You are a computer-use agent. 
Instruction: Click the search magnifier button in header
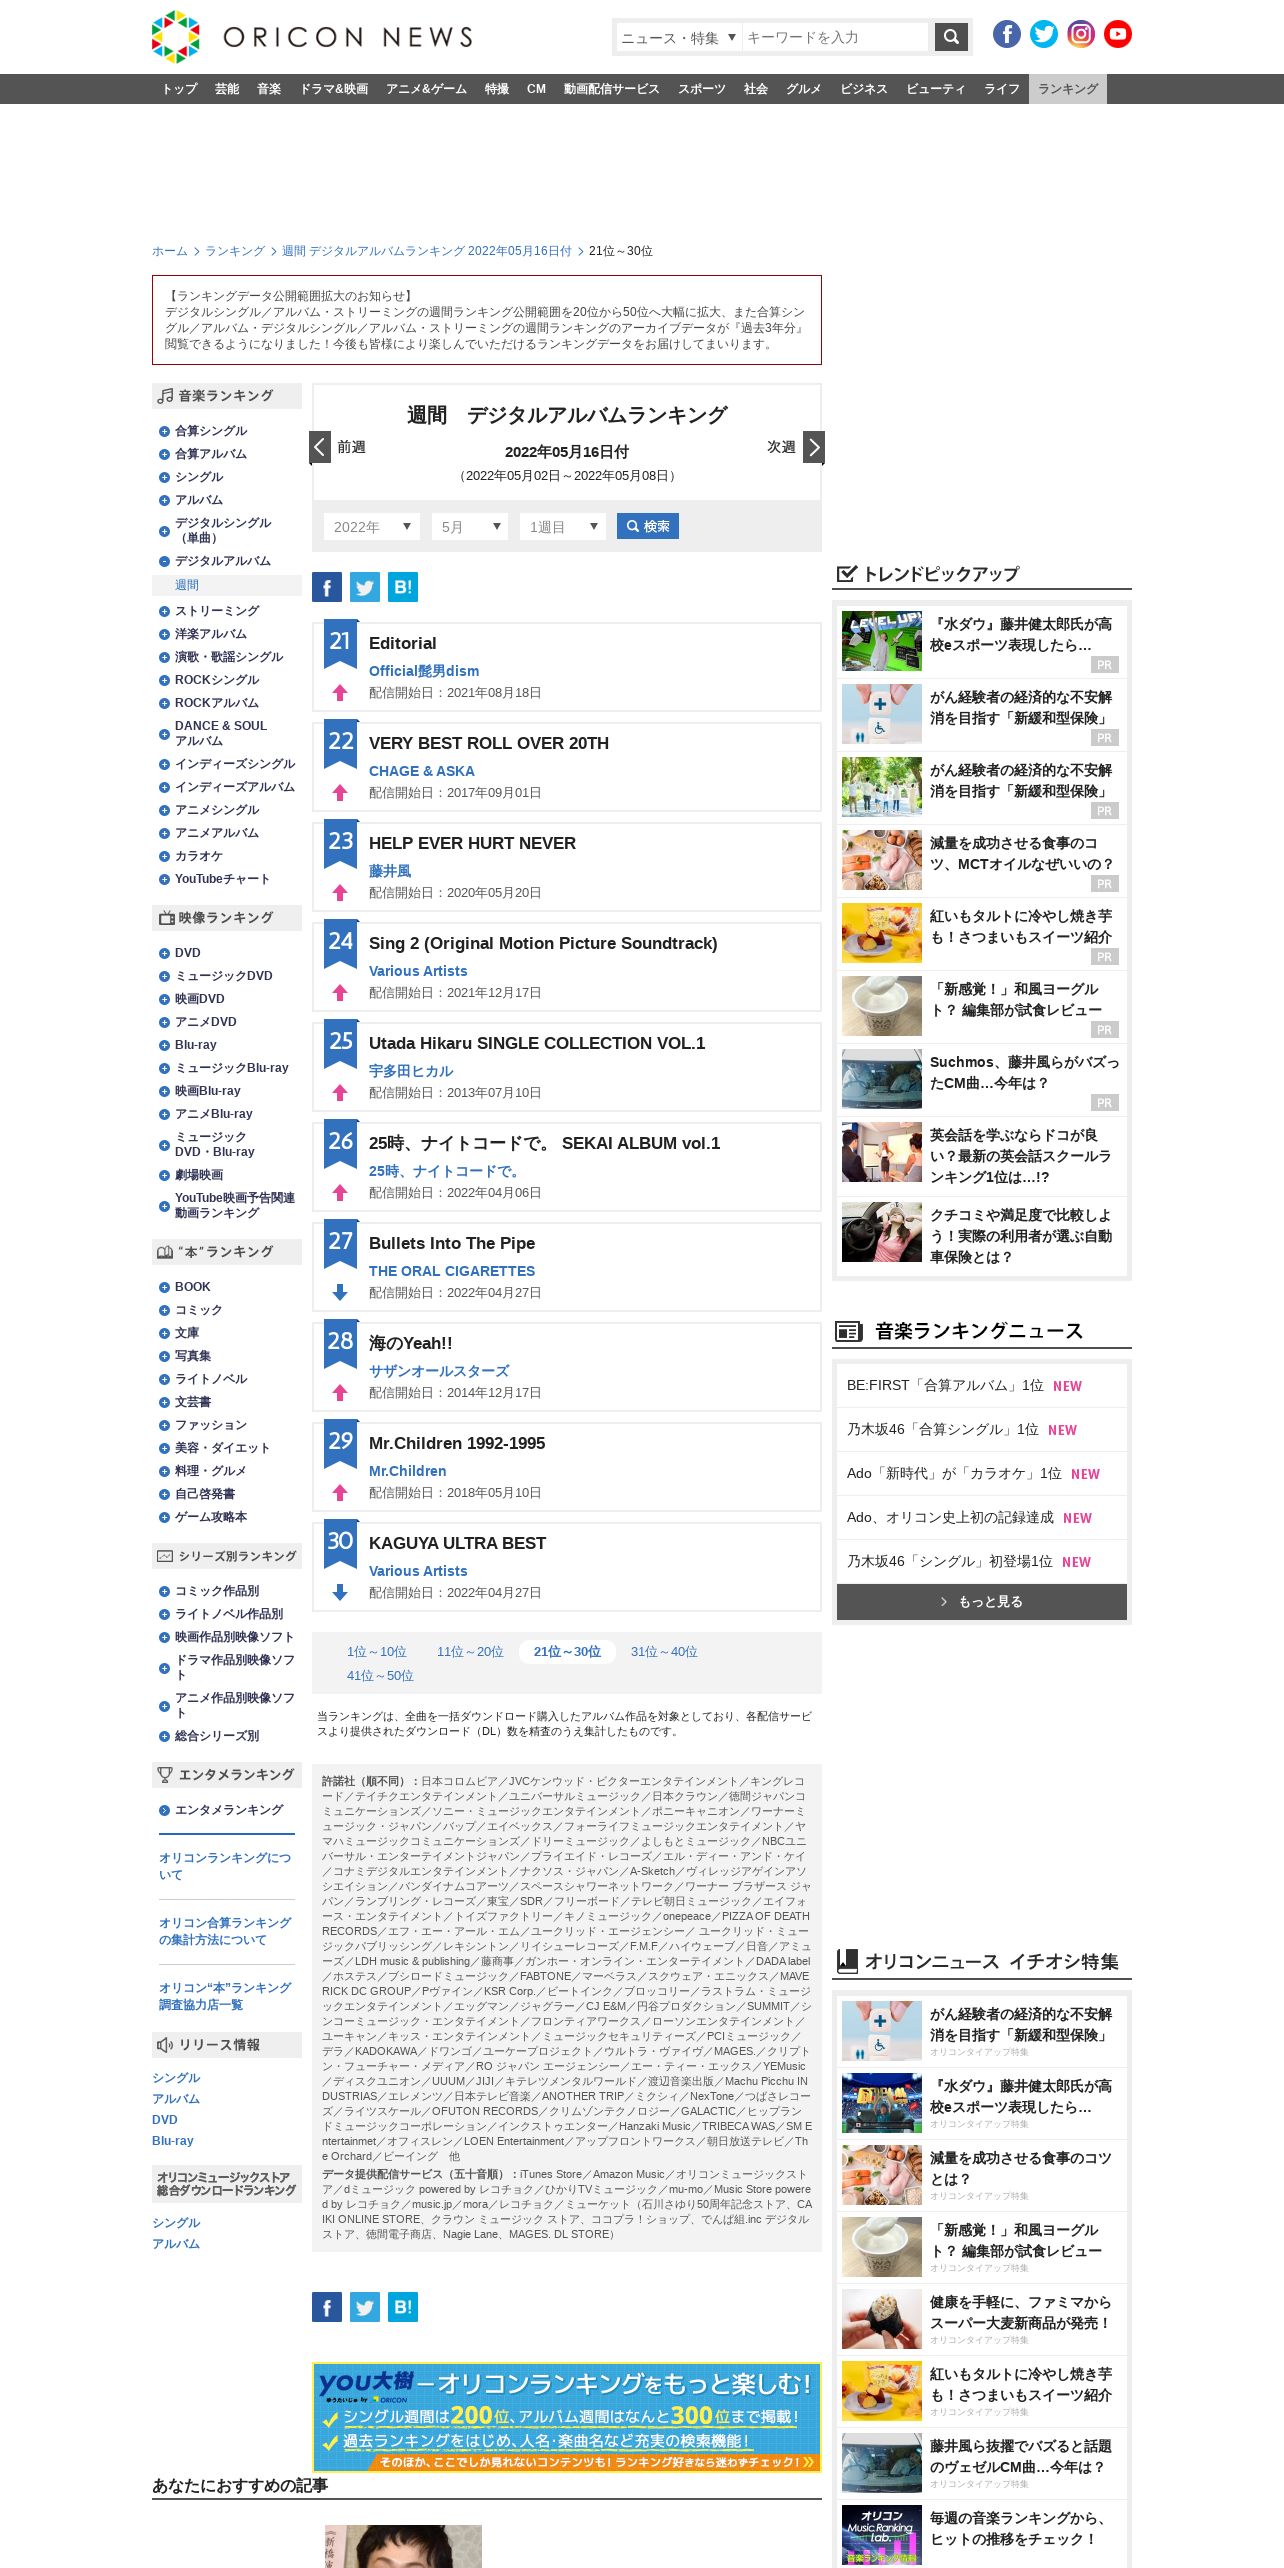point(951,37)
